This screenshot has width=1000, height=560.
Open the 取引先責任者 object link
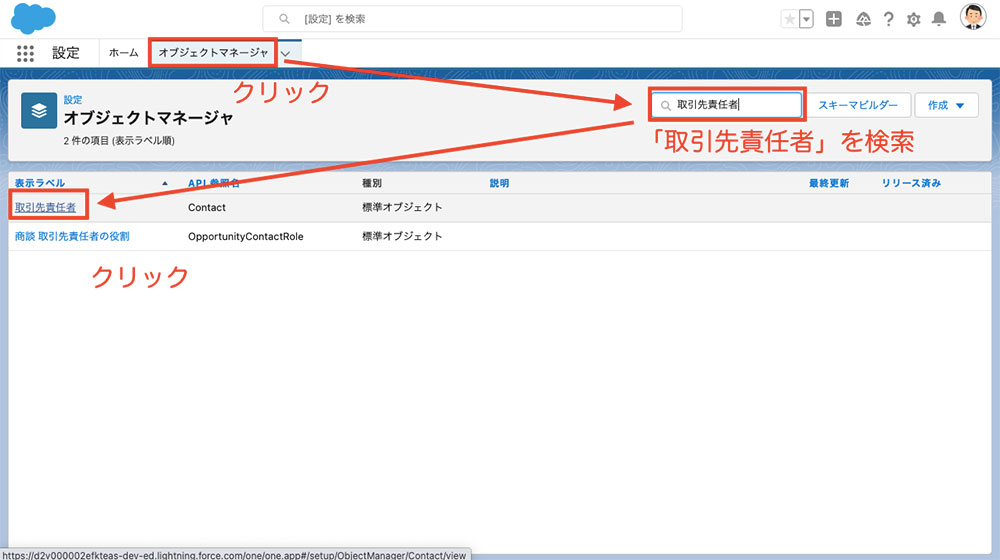(x=45, y=207)
